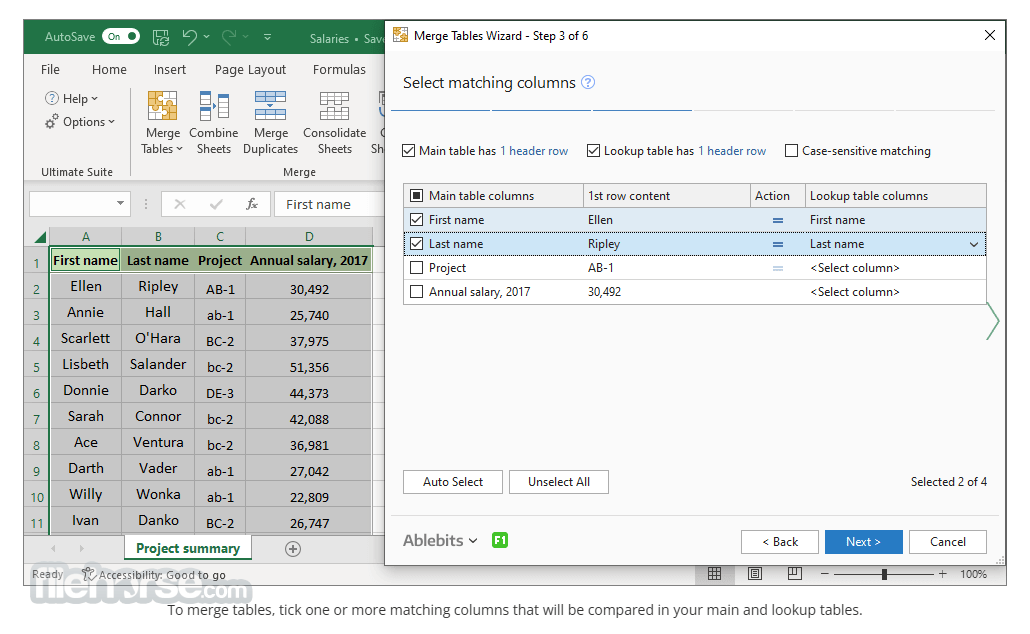
Task: Click the formula bar cancel X icon
Action: pyautogui.click(x=179, y=204)
